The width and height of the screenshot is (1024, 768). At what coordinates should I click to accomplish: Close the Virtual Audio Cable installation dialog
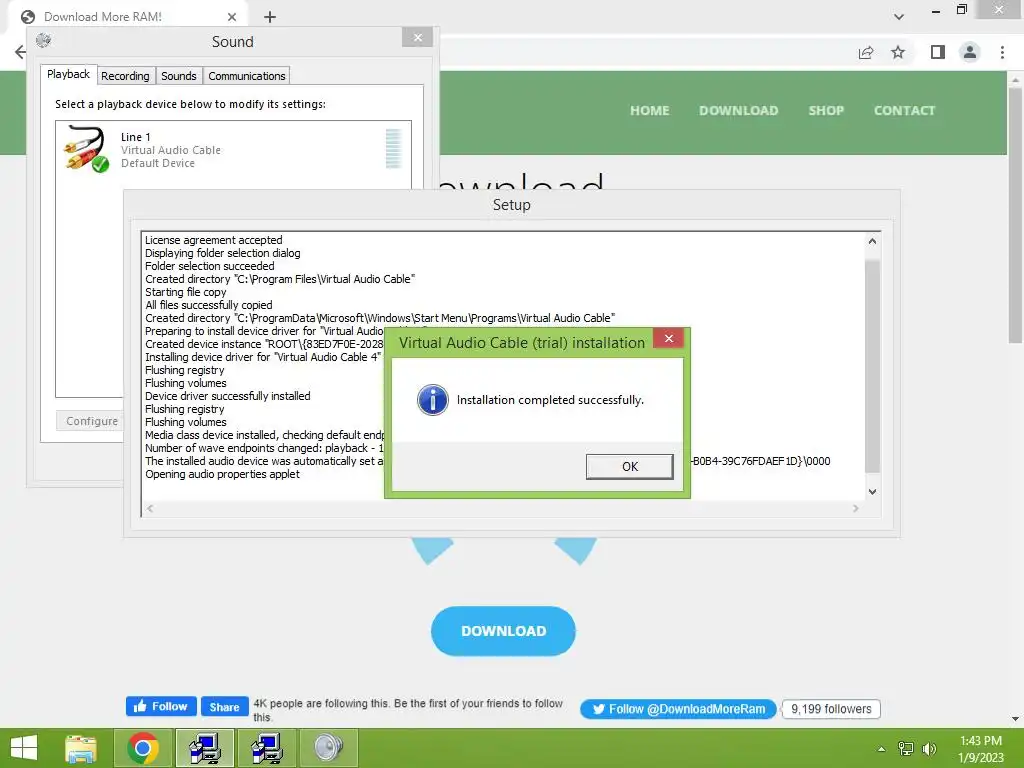pyautogui.click(x=668, y=338)
